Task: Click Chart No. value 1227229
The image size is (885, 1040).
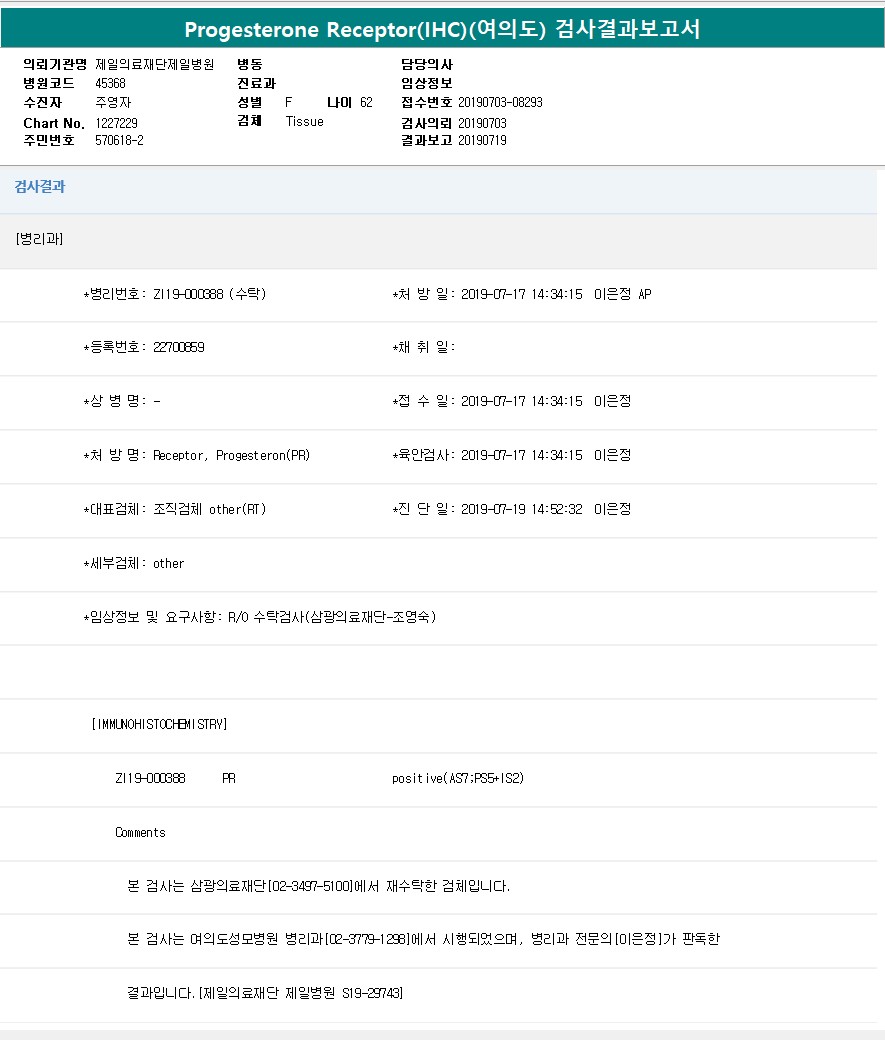Action: pyautogui.click(x=117, y=123)
